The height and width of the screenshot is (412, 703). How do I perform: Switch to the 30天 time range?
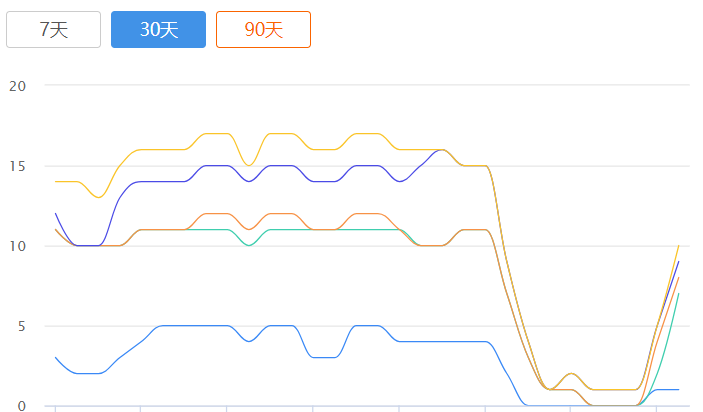coord(158,29)
